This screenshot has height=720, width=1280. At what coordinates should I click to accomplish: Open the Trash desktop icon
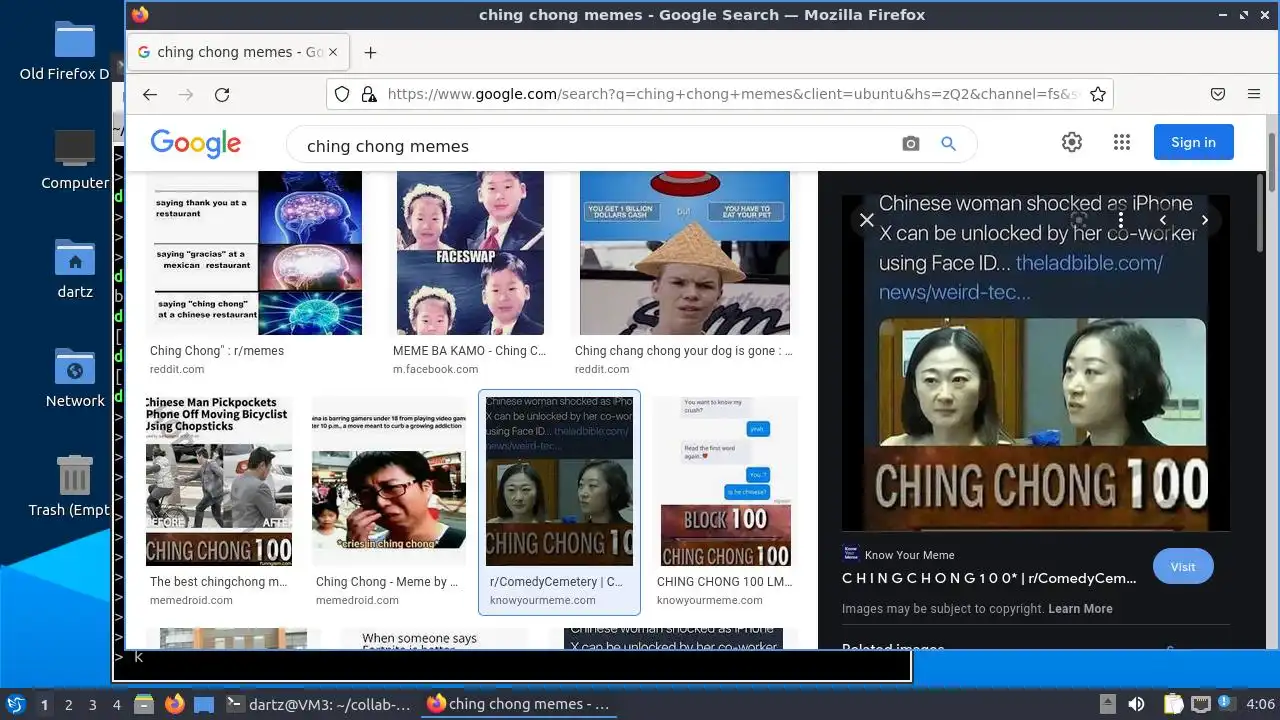[x=75, y=486]
